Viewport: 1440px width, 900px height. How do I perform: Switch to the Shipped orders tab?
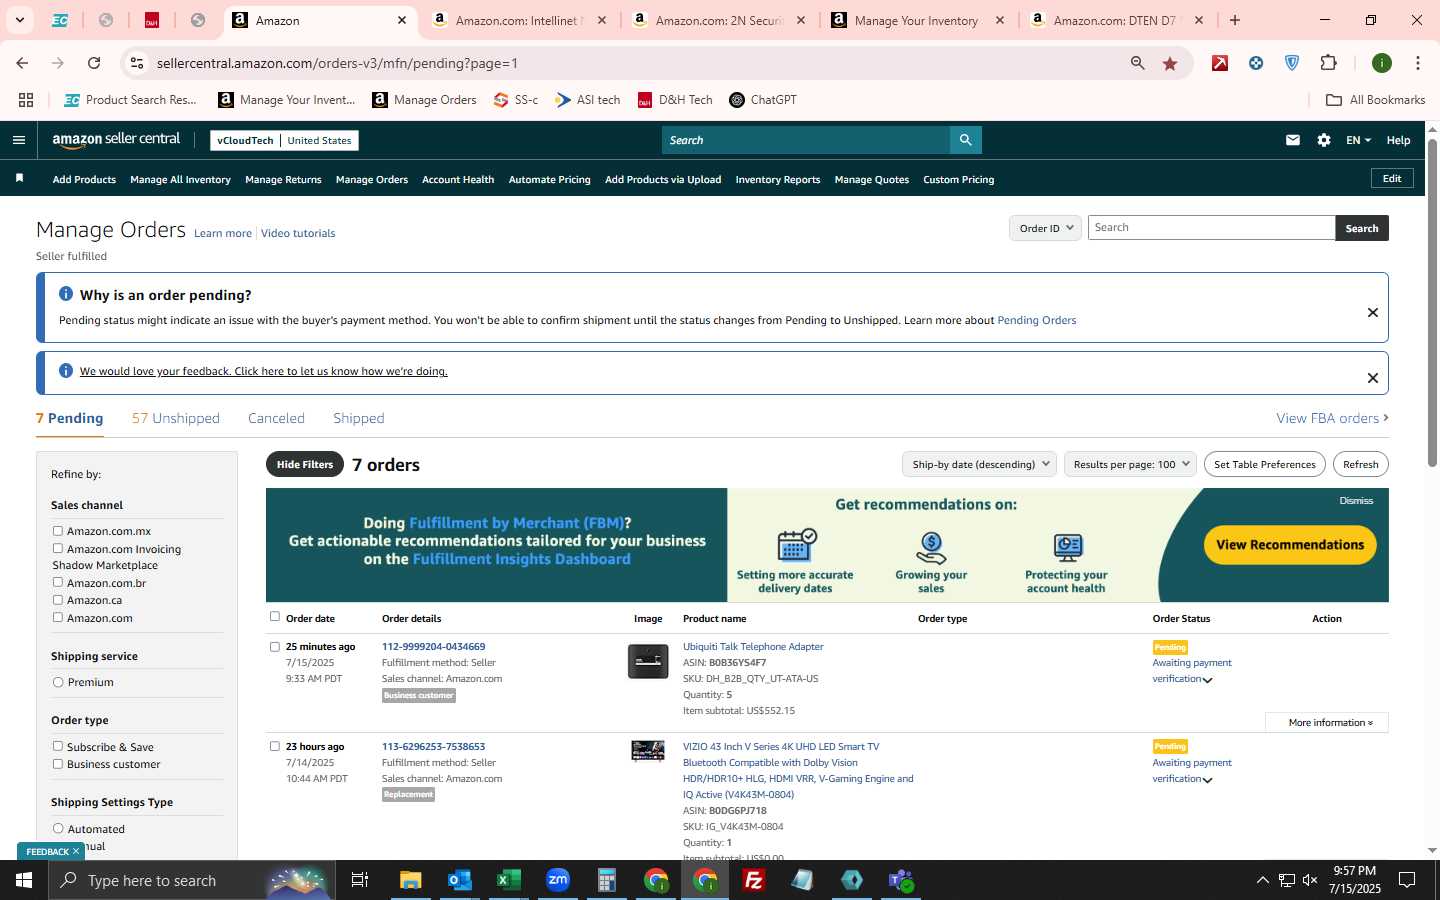[x=359, y=418]
